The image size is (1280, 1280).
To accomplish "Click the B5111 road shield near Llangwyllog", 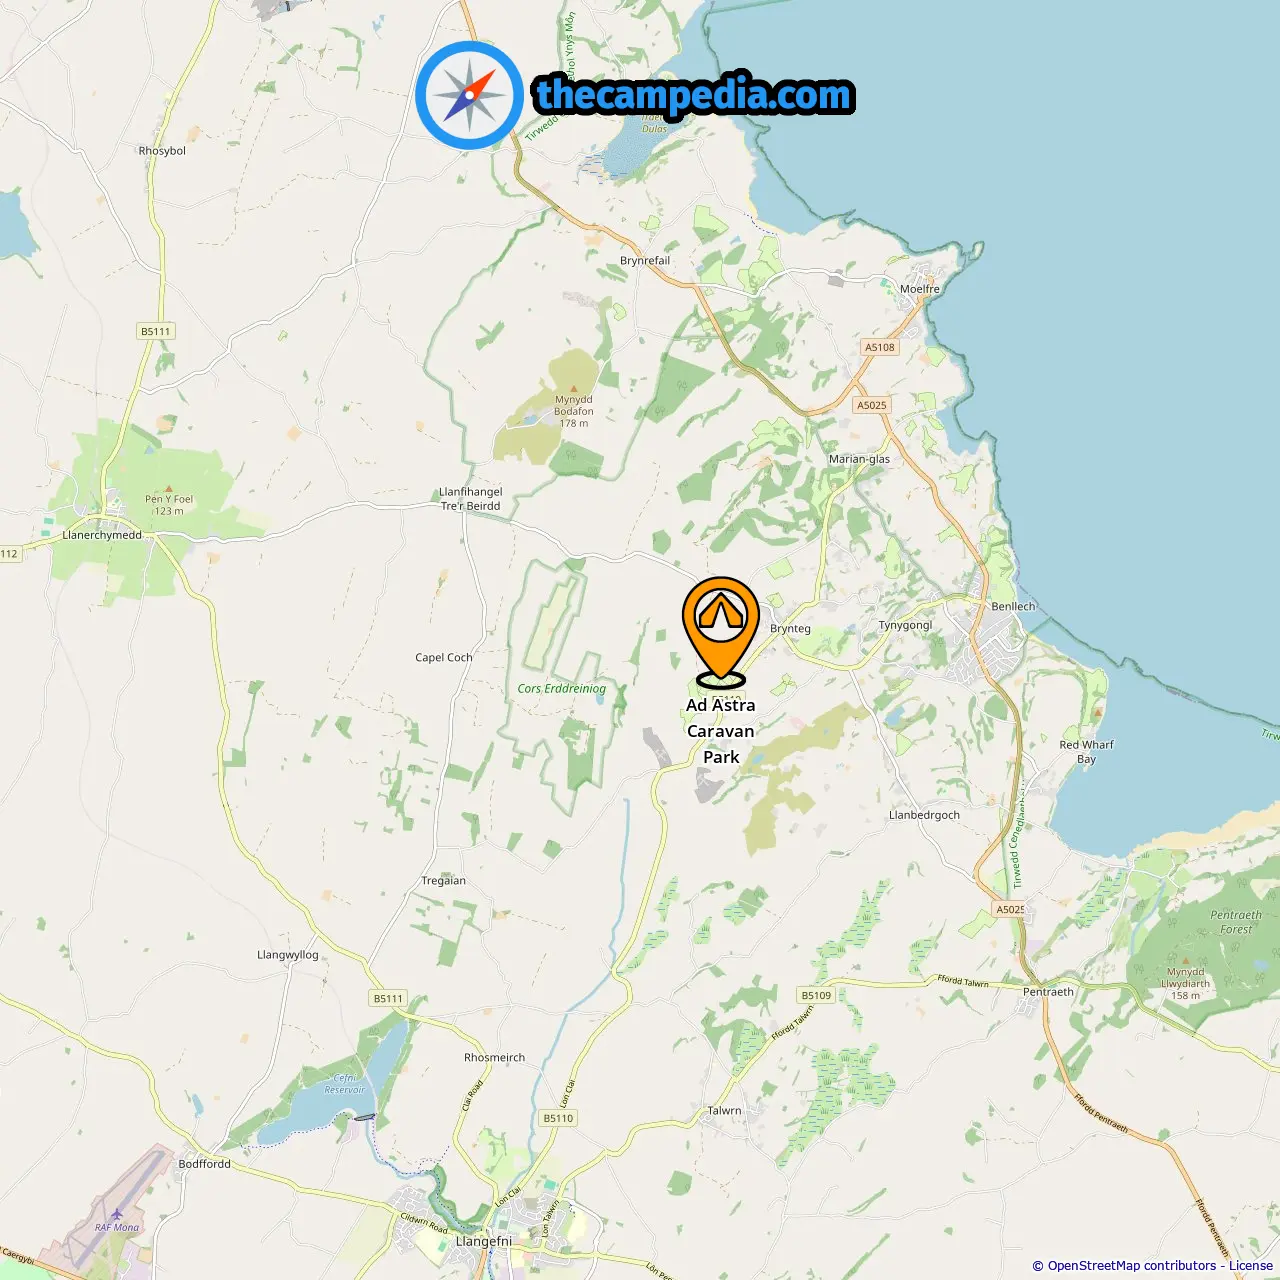I will [388, 998].
